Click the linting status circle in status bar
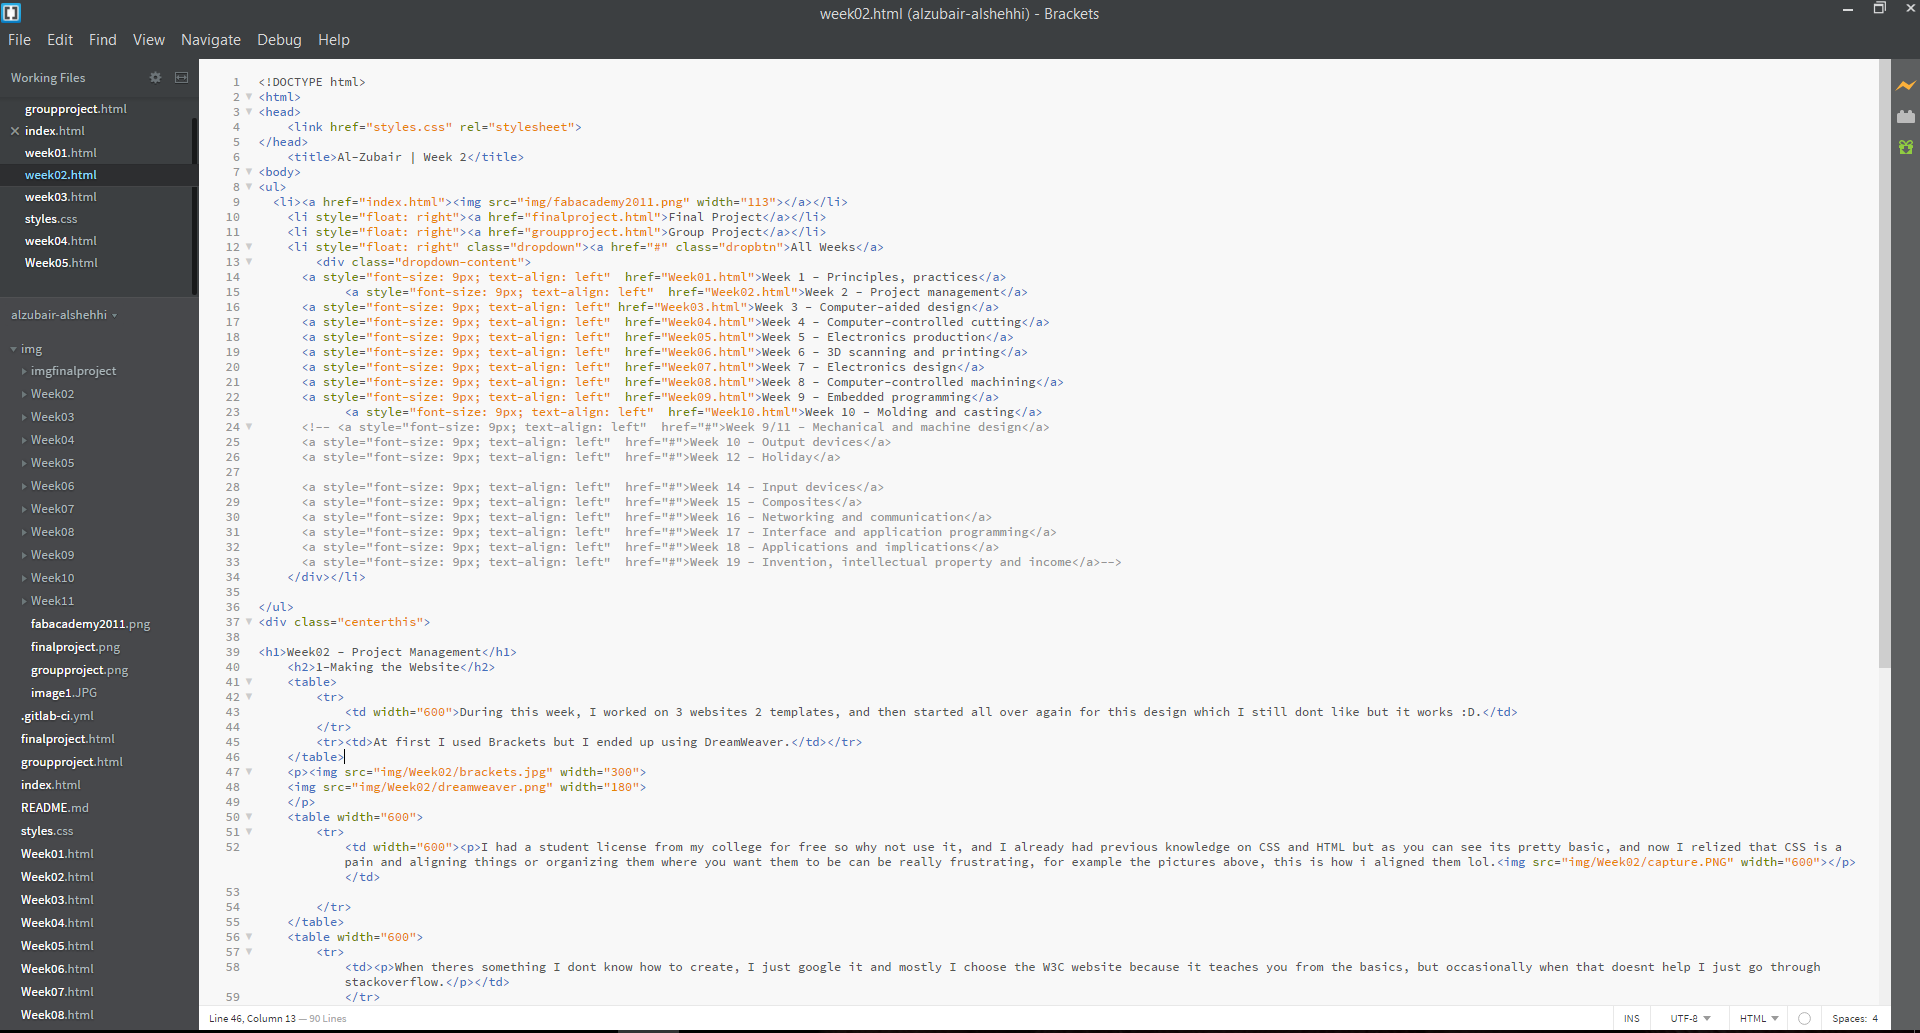Viewport: 1920px width, 1033px height. tap(1804, 1018)
